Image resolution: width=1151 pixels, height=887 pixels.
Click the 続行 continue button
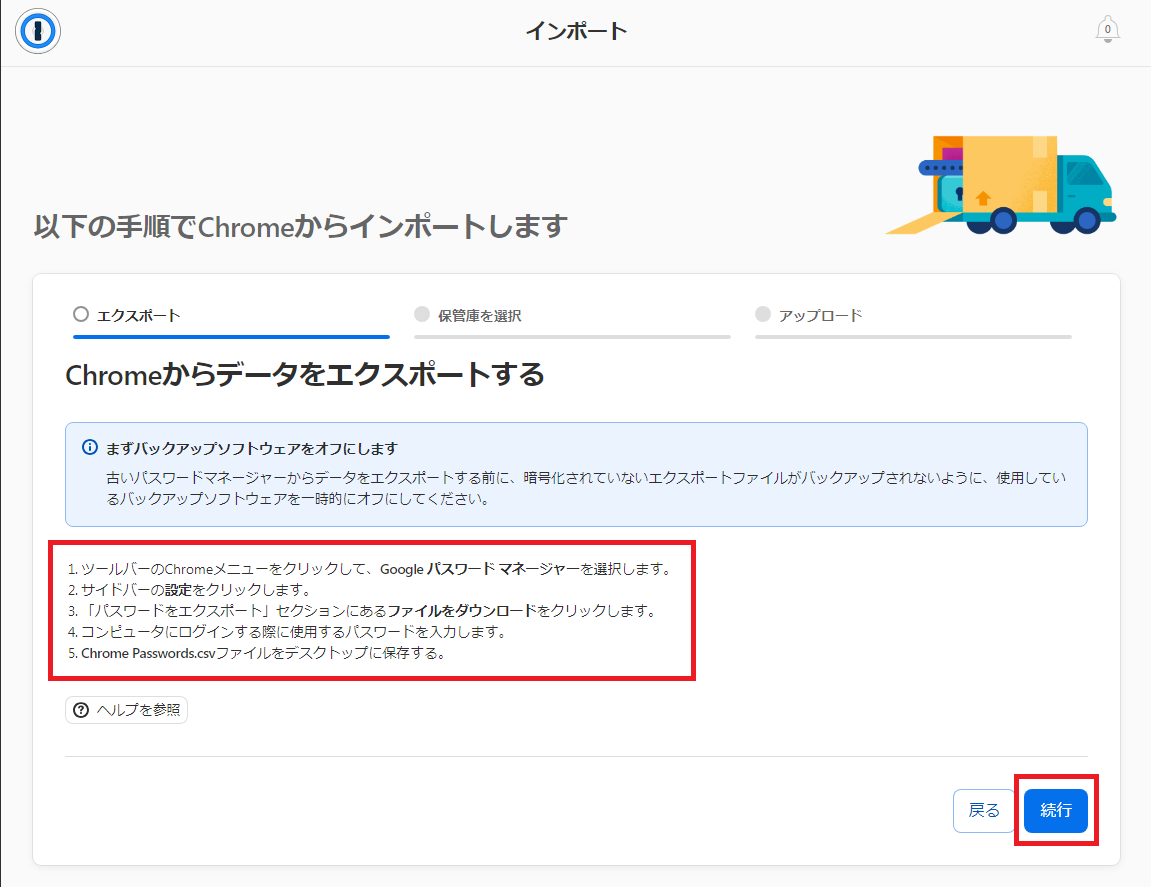1056,811
